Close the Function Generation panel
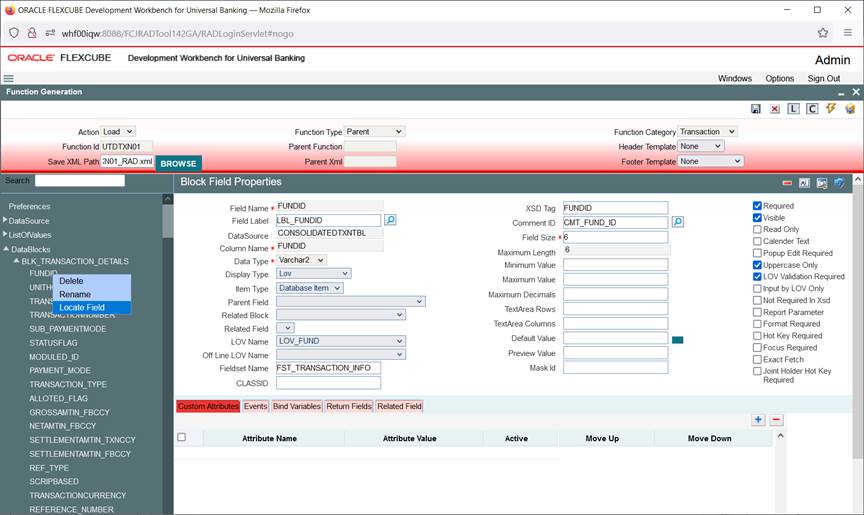The image size is (864, 515). coord(856,92)
